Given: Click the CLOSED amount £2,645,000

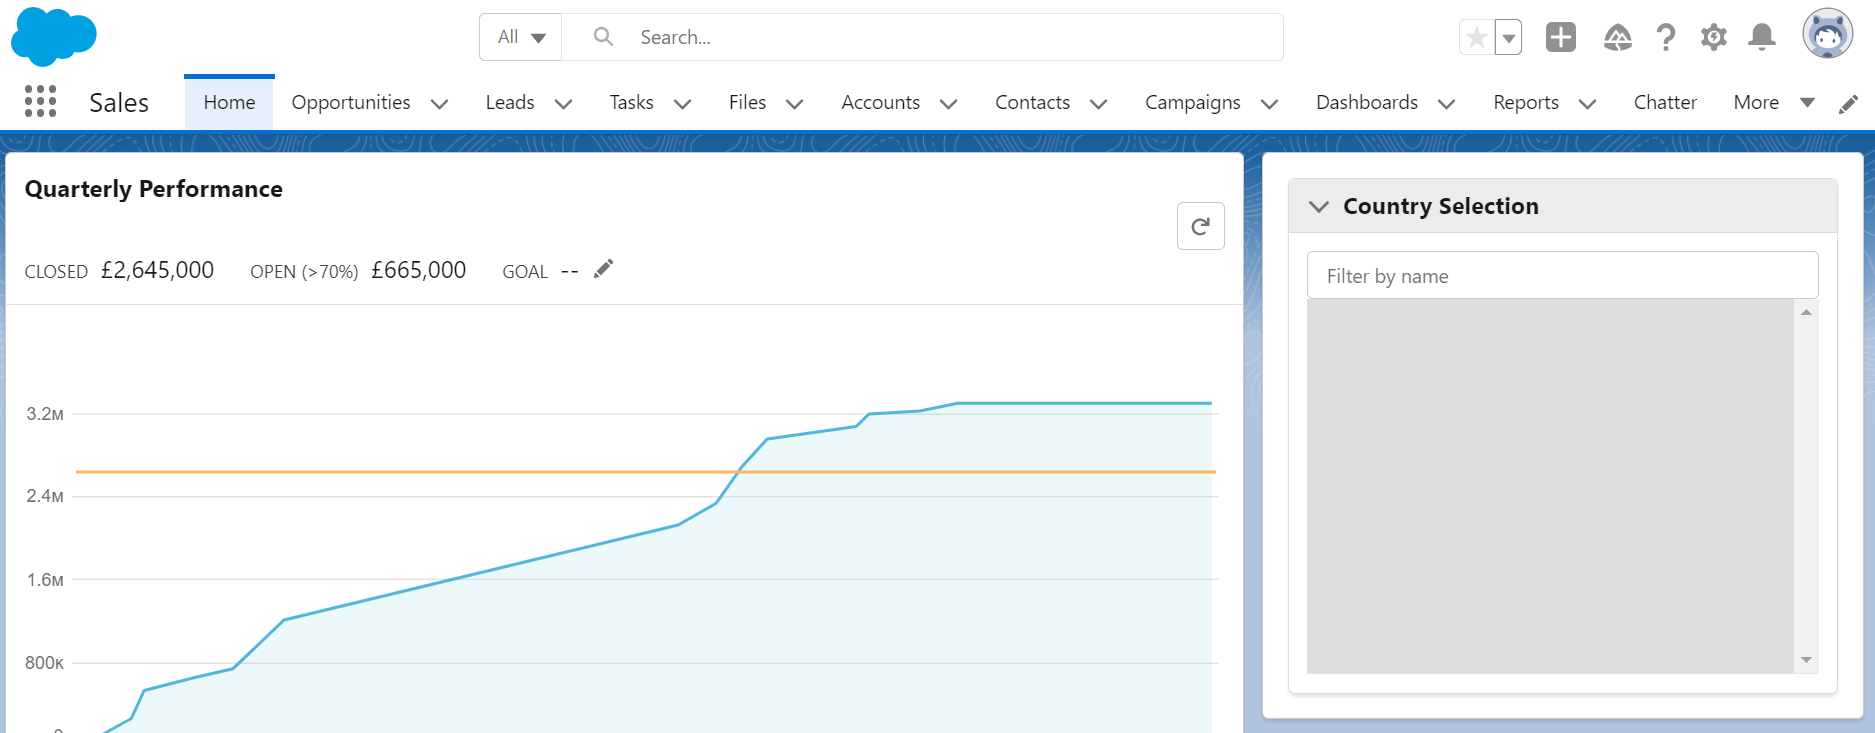Looking at the screenshot, I should tap(157, 270).
